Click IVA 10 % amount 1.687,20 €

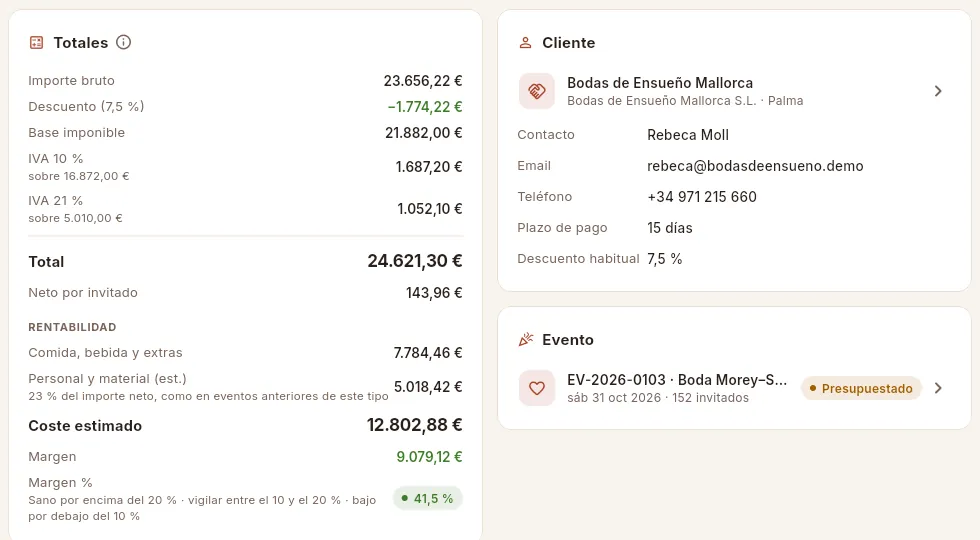[x=429, y=167]
